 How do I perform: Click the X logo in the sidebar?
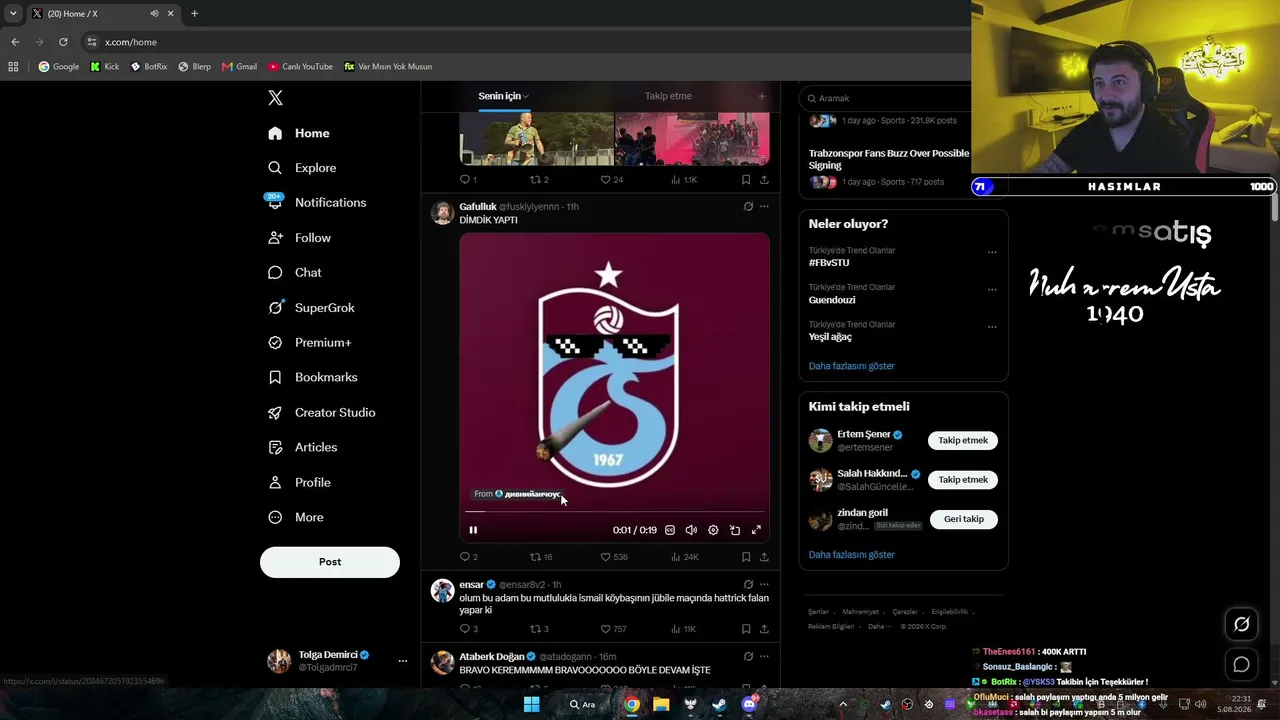coord(275,98)
